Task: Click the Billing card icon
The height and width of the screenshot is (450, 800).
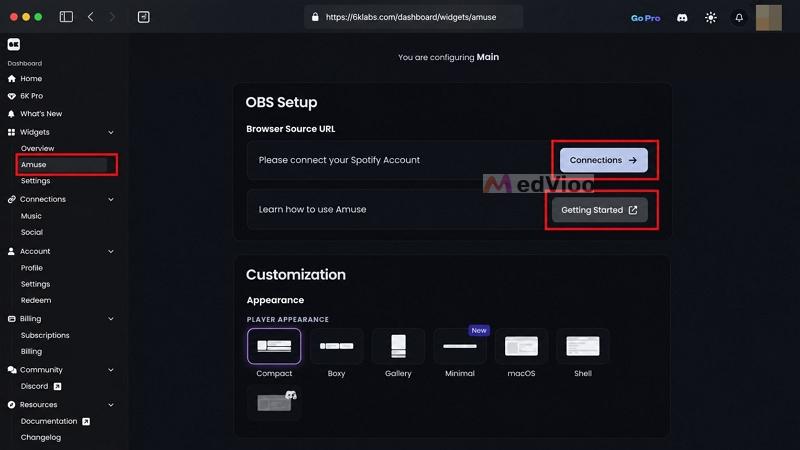Action: coord(11,319)
